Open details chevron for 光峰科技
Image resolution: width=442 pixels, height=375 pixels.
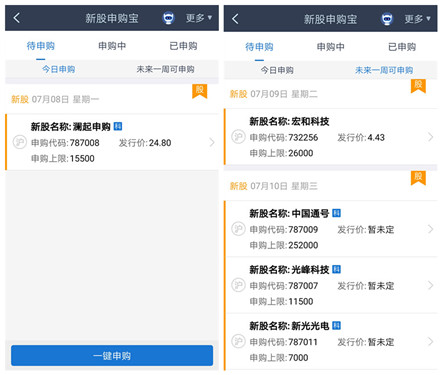(x=430, y=285)
